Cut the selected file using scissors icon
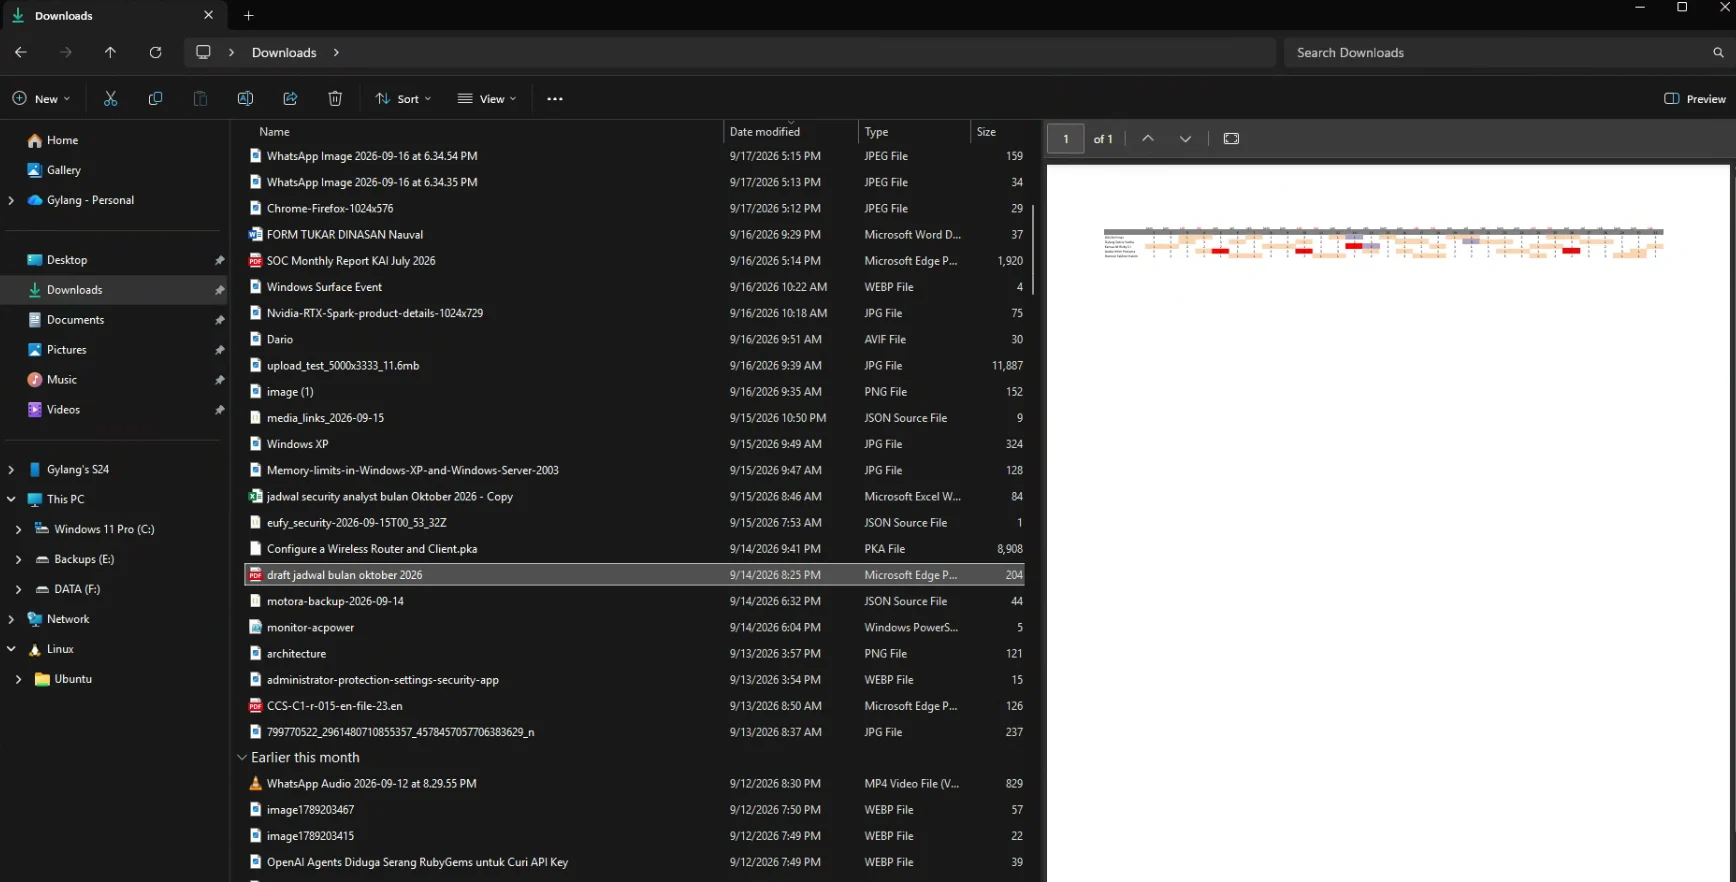This screenshot has width=1736, height=882. 110,98
